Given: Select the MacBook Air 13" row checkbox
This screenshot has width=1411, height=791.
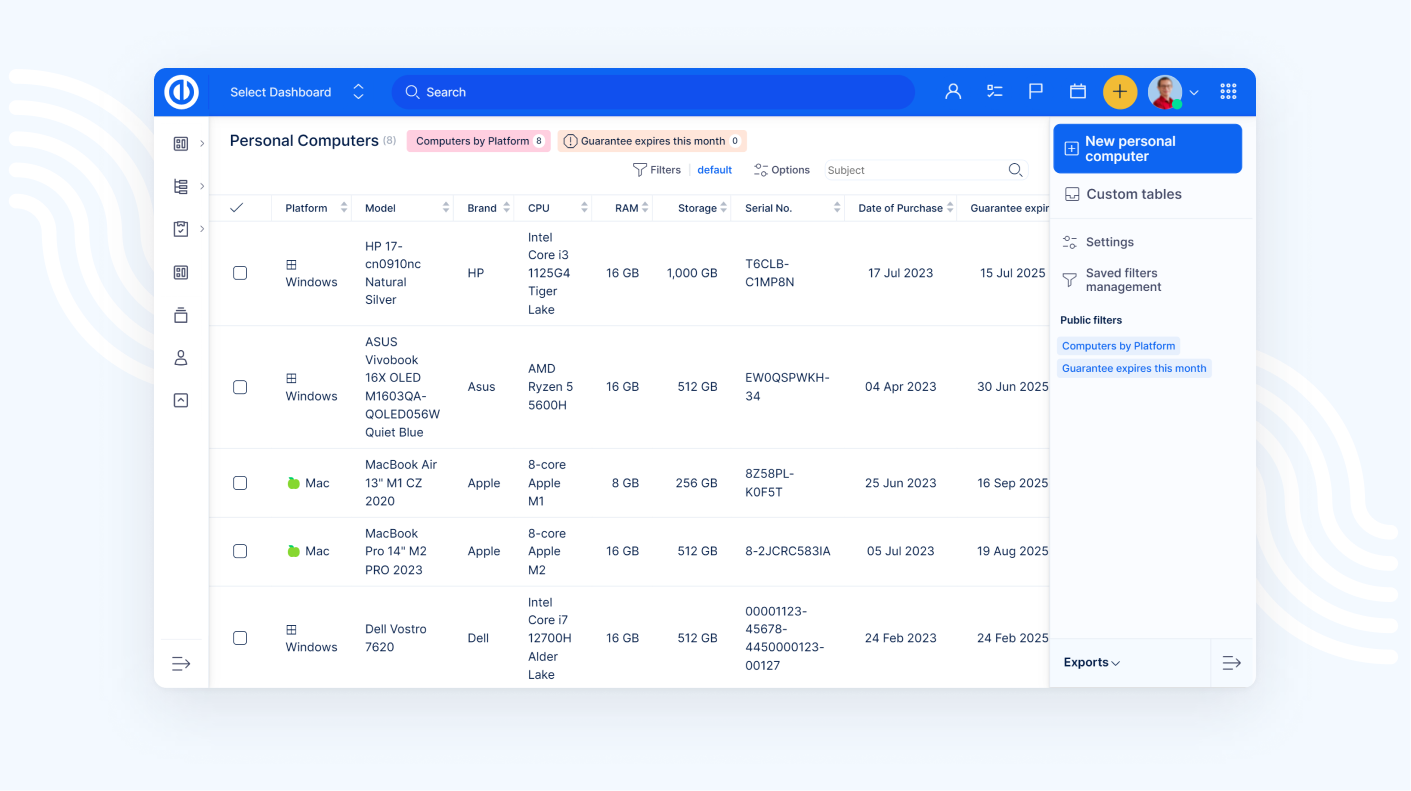Looking at the screenshot, I should coord(240,483).
